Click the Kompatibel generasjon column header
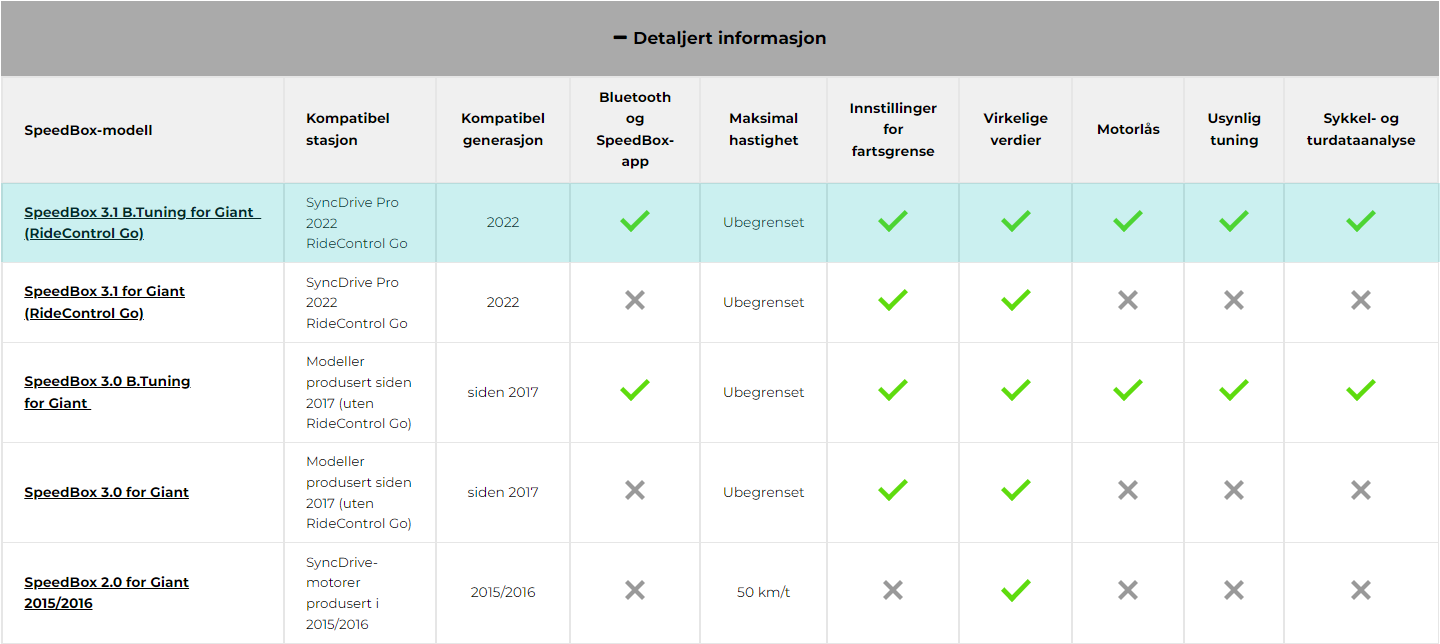The height and width of the screenshot is (644, 1440). tap(503, 130)
